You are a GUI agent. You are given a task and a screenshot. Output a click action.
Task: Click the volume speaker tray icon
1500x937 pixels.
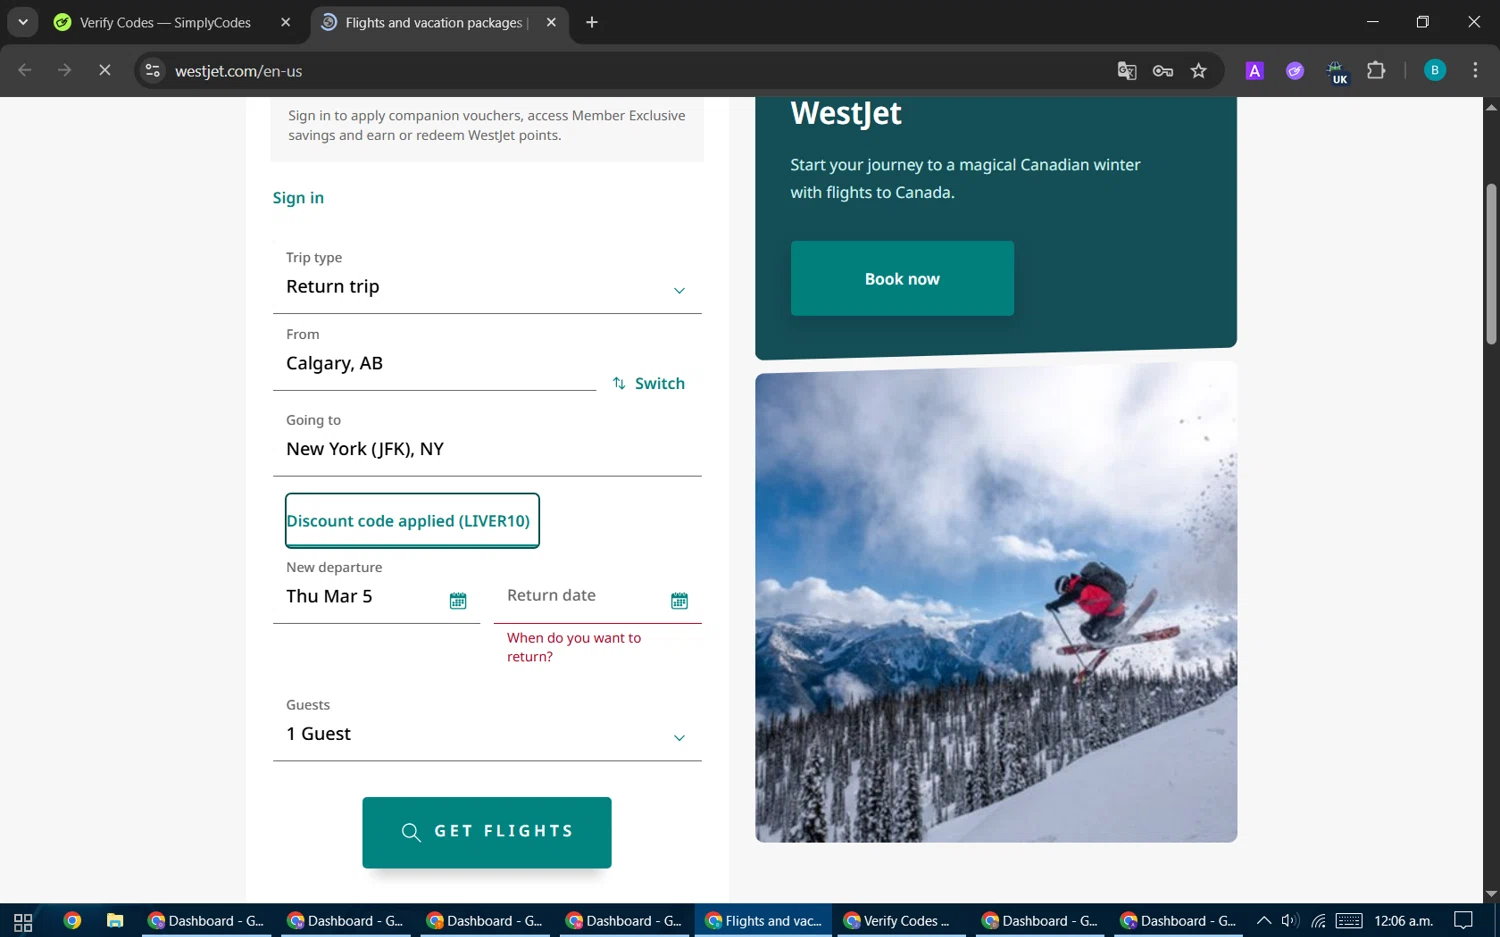coord(1290,921)
